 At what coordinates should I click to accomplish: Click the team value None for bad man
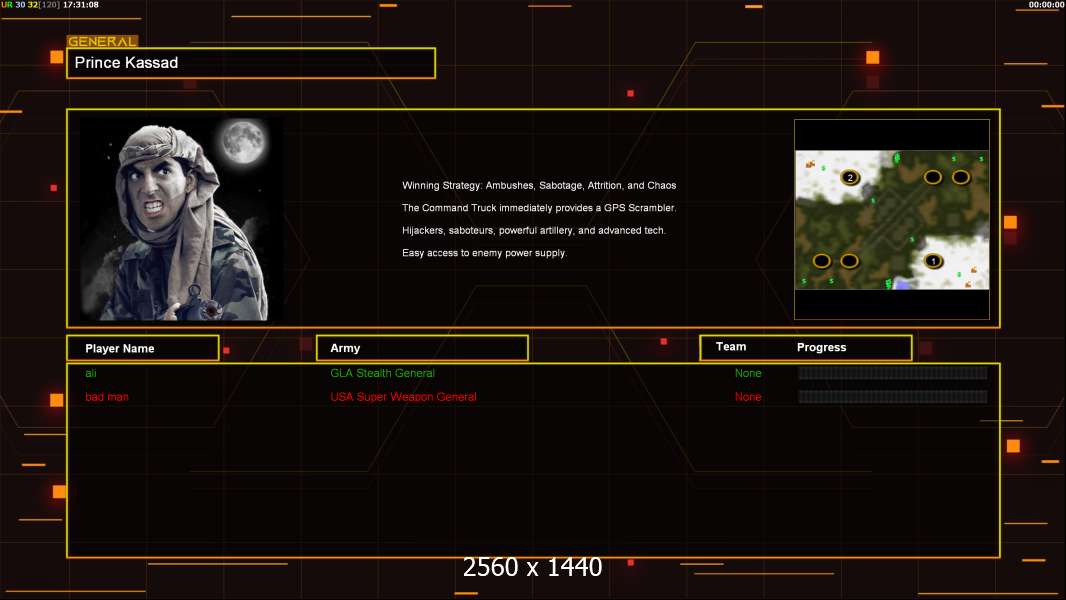pyautogui.click(x=748, y=397)
